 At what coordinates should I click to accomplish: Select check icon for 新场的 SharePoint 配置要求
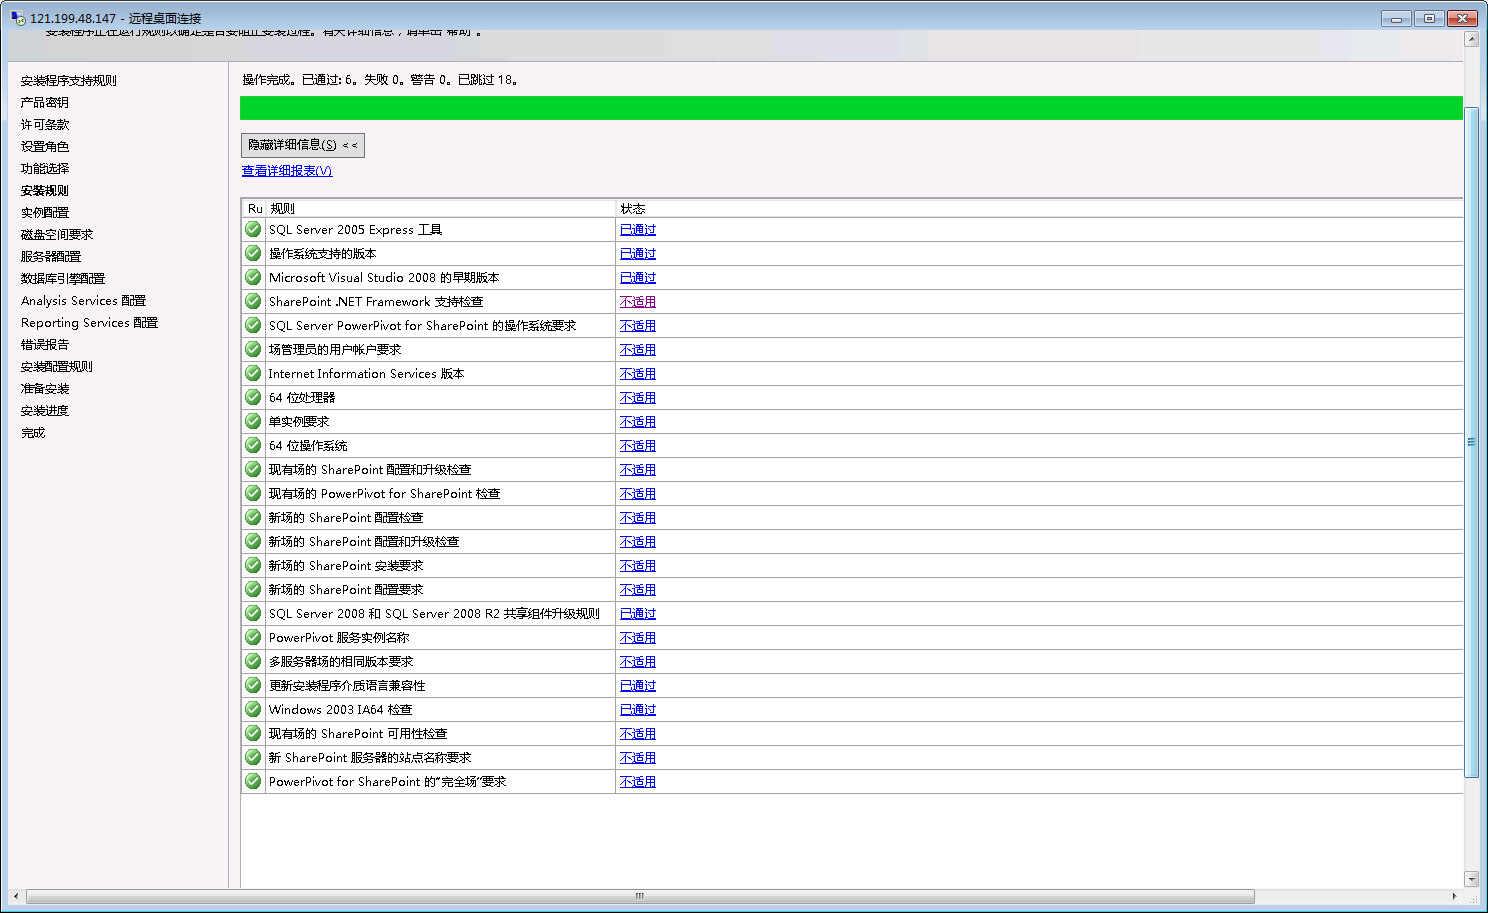pyautogui.click(x=253, y=589)
